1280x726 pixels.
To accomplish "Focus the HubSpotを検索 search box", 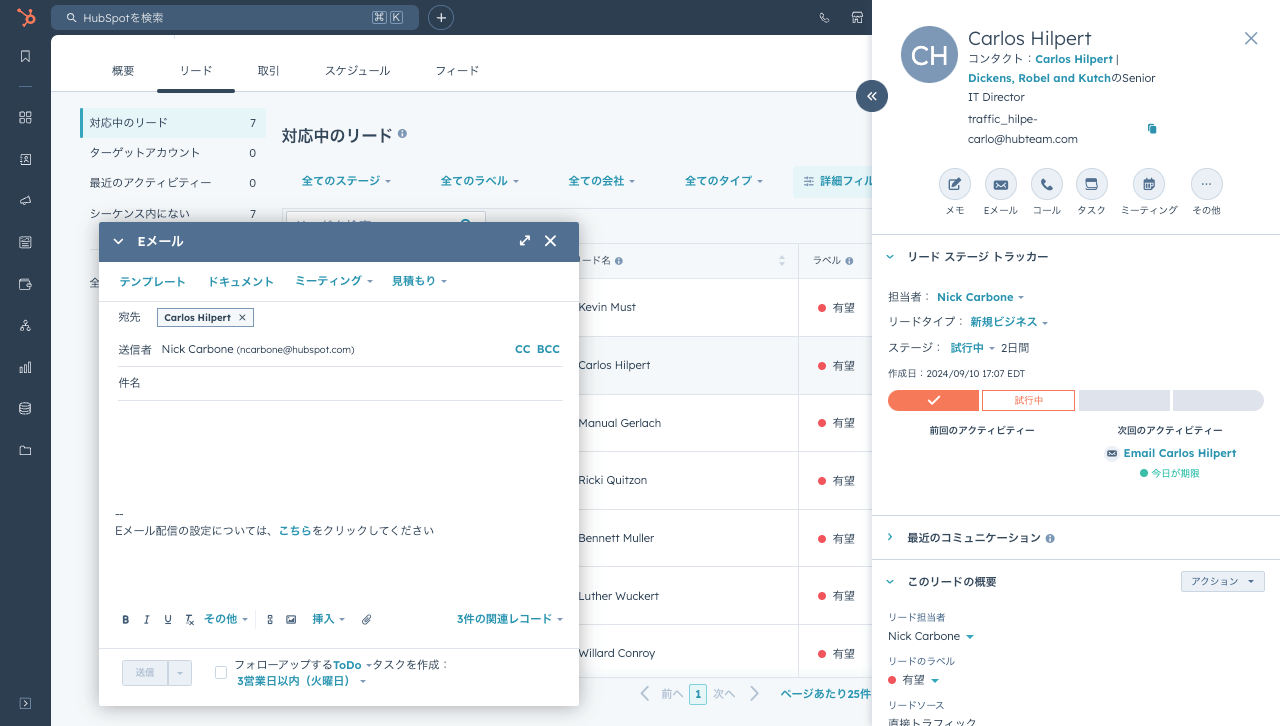I will 235,17.
